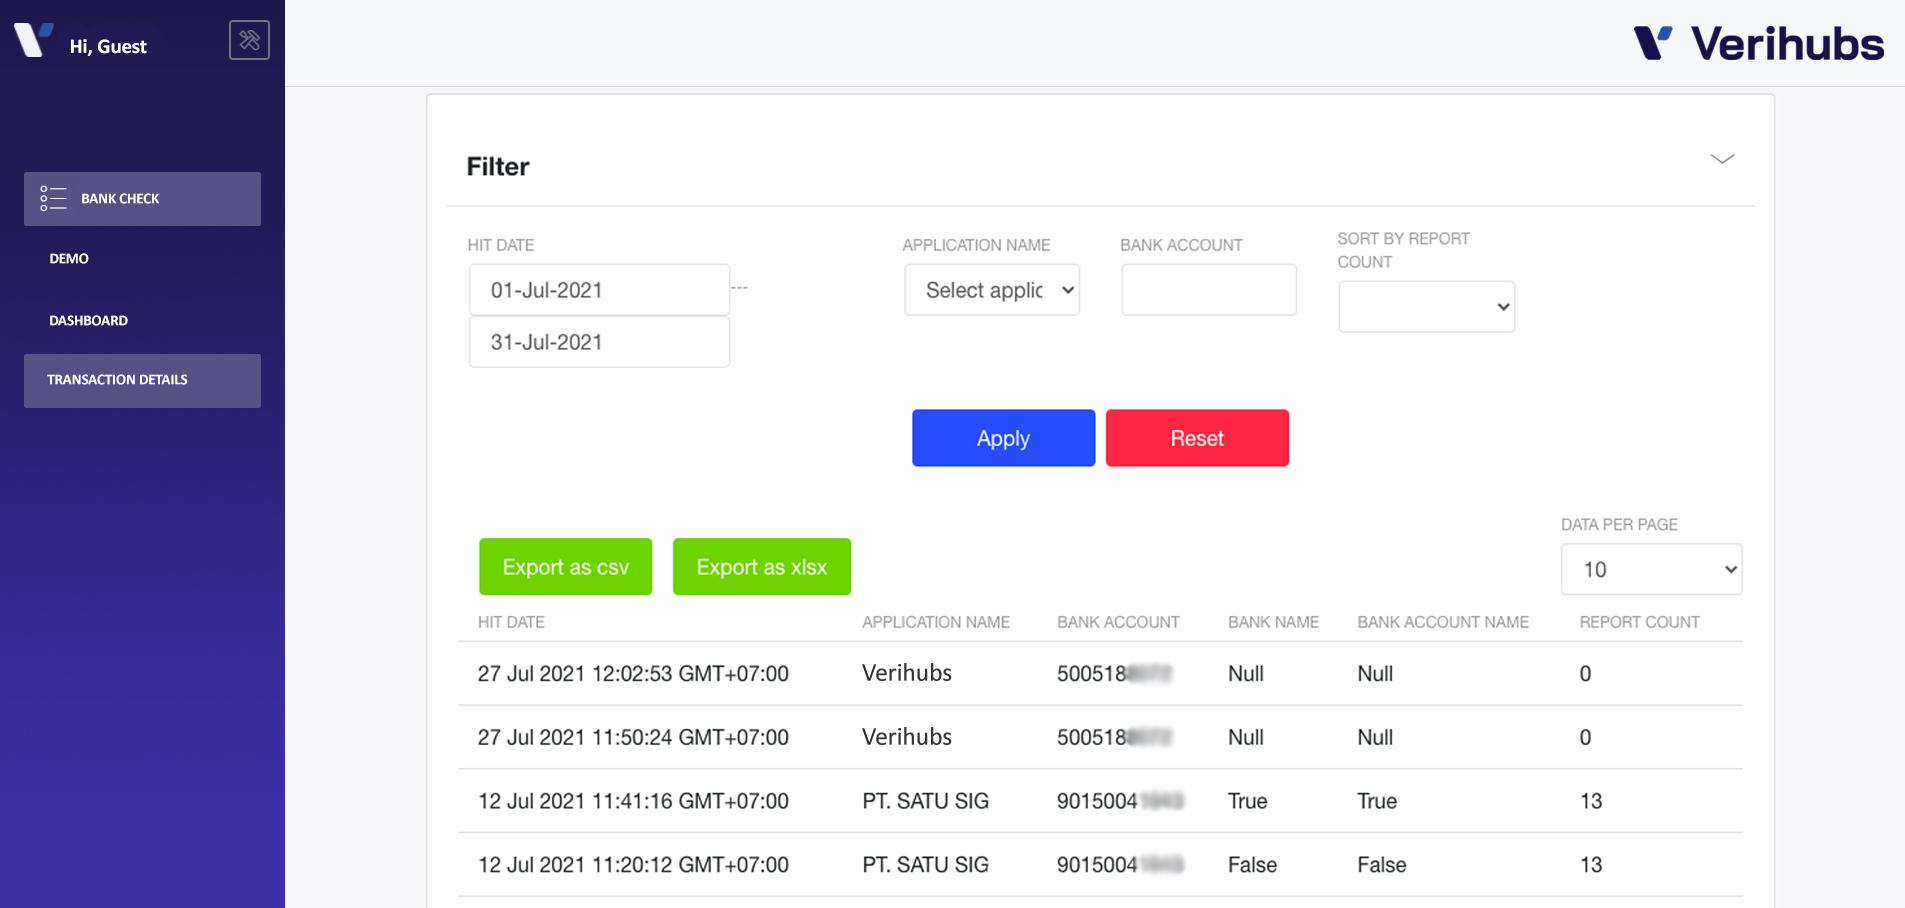
Task: Click PT. SATU SIG in 11:41:16 row
Action: click(x=925, y=801)
